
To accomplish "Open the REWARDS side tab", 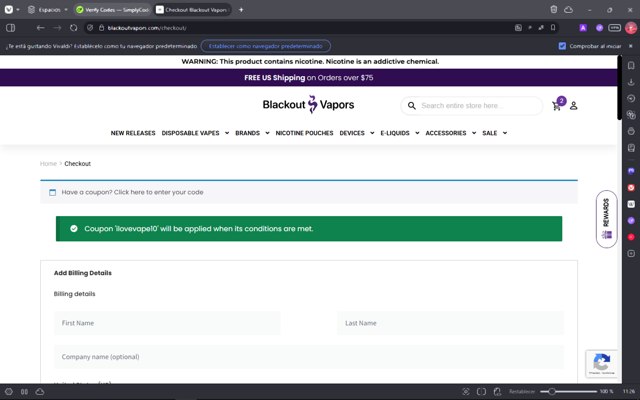I will coord(607,219).
